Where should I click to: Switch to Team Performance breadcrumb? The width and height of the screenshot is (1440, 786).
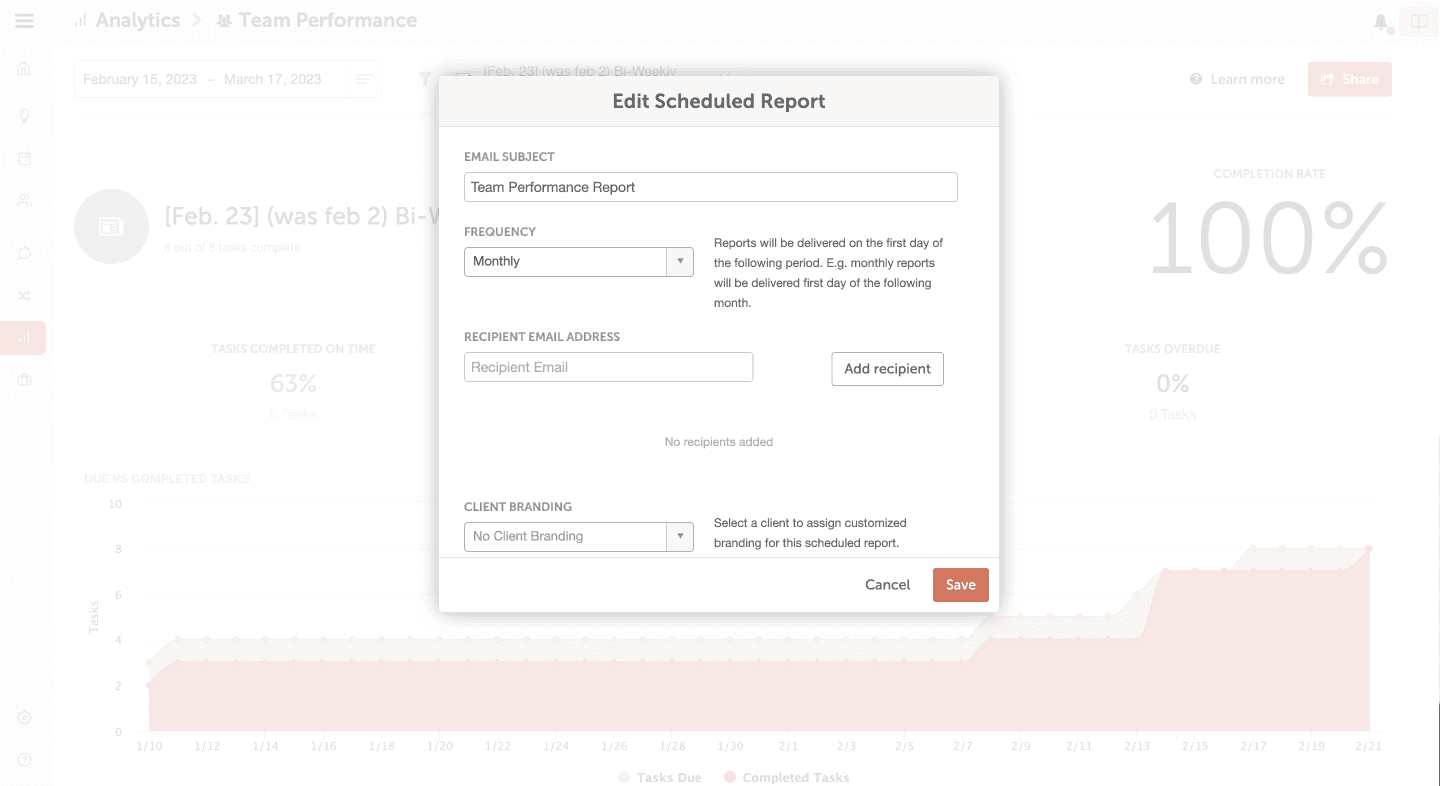tap(316, 20)
